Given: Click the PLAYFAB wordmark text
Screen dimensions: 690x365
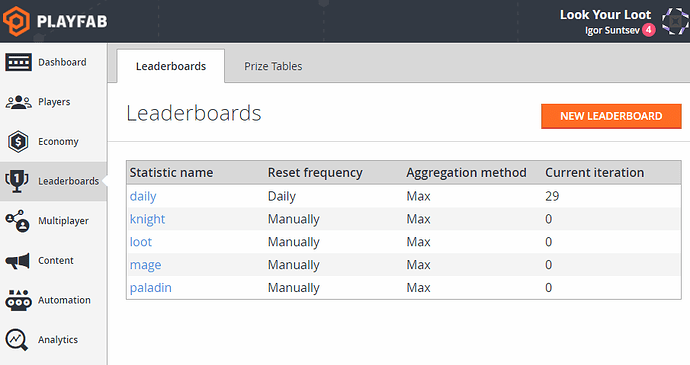Looking at the screenshot, I should coord(72,21).
